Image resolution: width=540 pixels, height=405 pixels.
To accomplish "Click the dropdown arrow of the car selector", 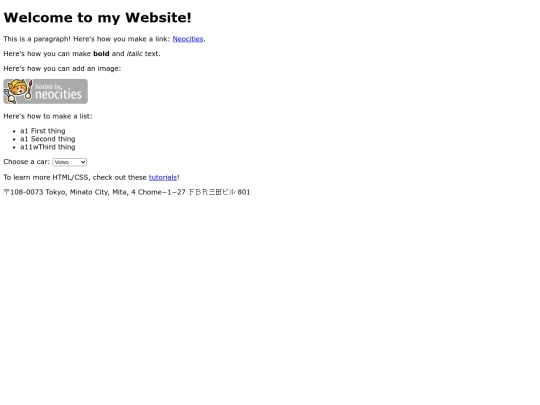I will point(83,162).
